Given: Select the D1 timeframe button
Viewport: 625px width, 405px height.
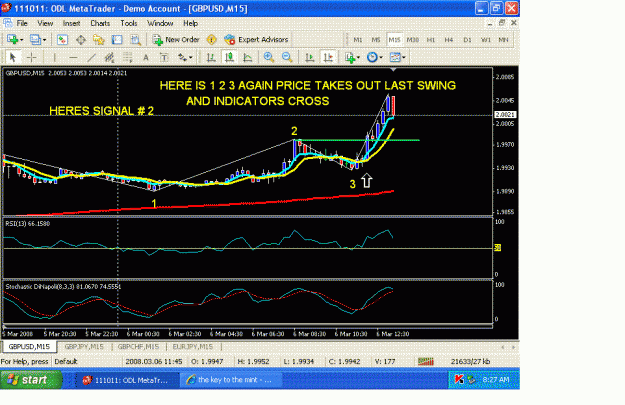Looking at the screenshot, I should [467, 39].
